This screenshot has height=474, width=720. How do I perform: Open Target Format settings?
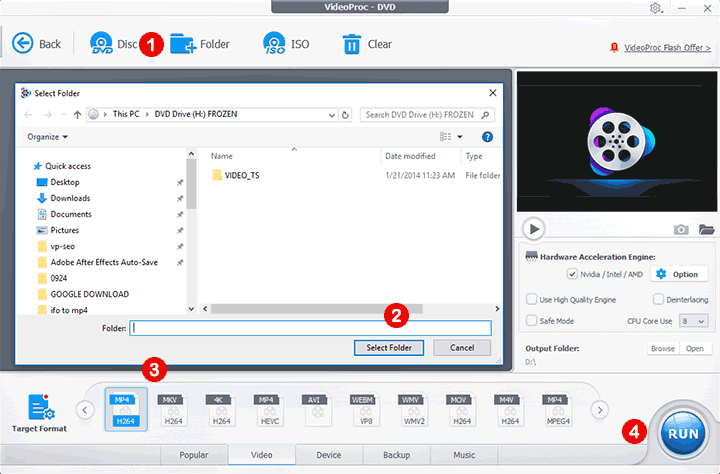tap(39, 413)
